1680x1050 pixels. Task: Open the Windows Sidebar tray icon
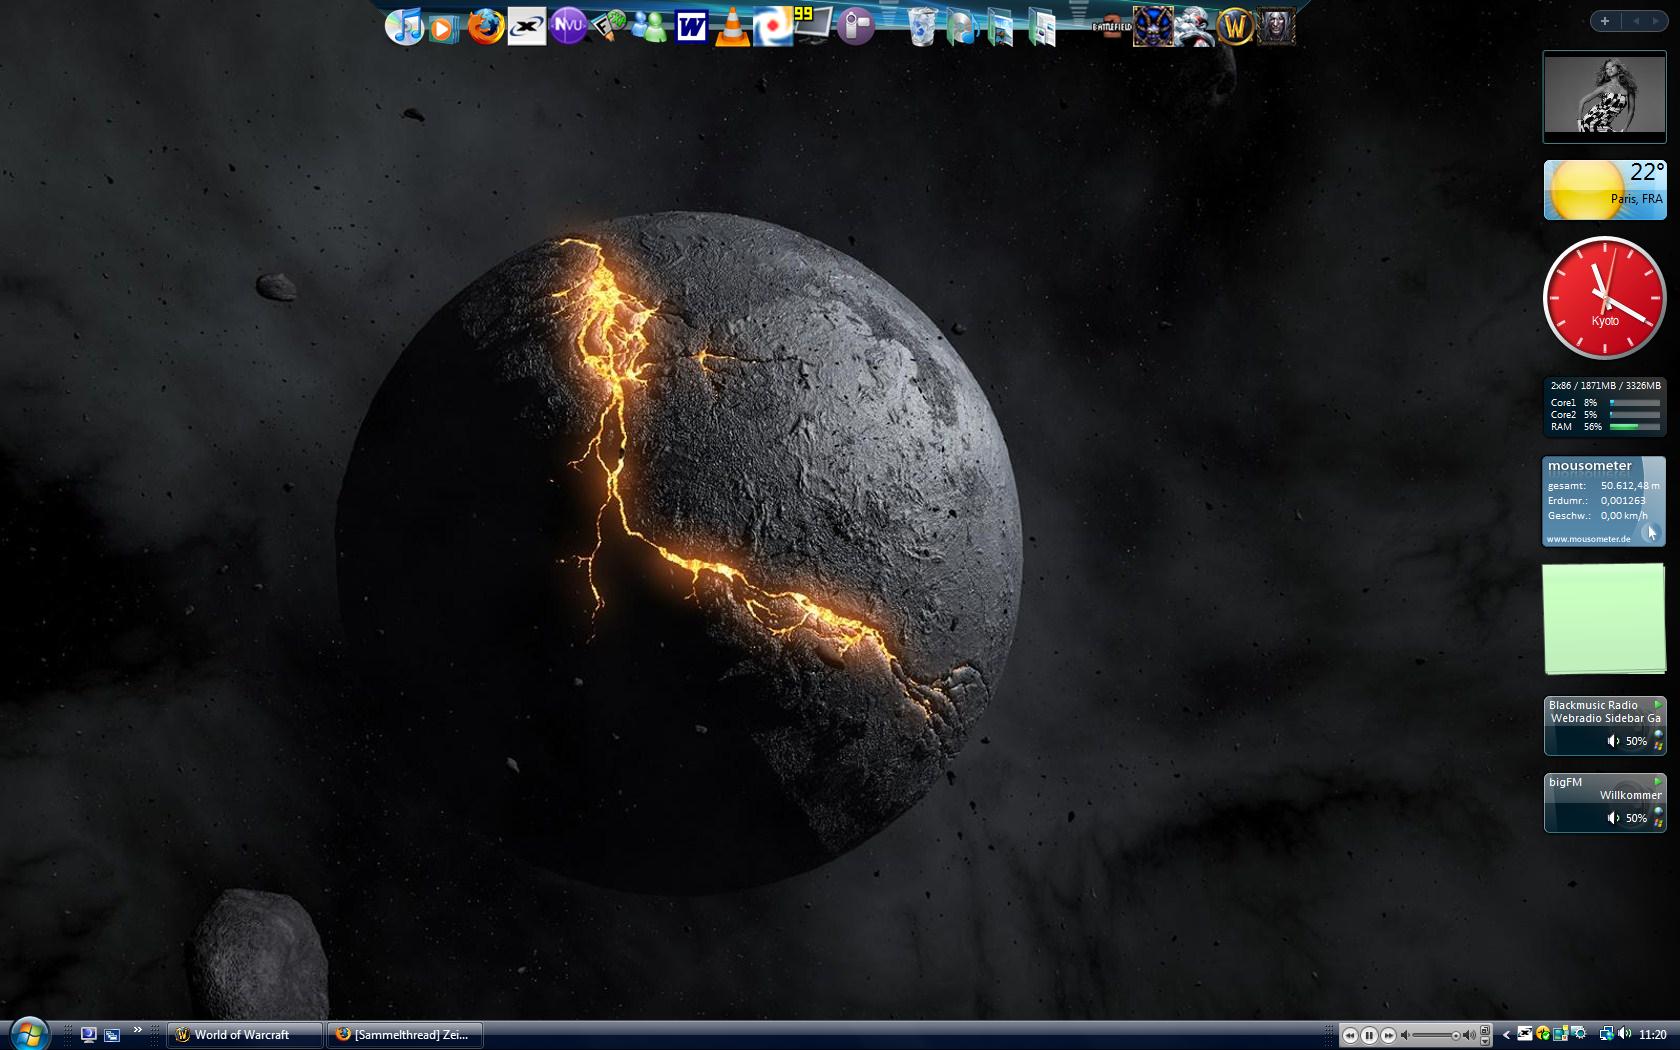point(1560,1034)
